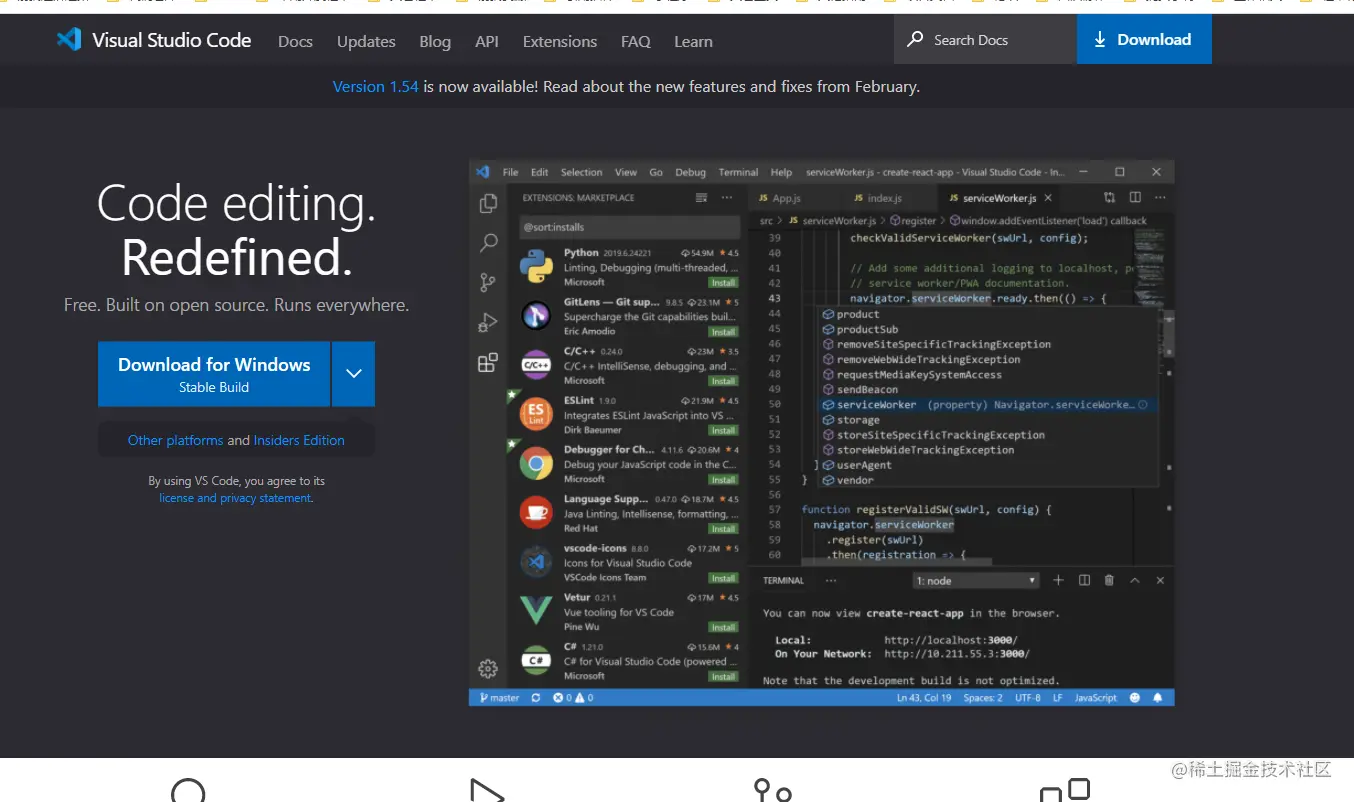
Task: Maximize the terminal panel with the chevron
Action: pos(1135,580)
